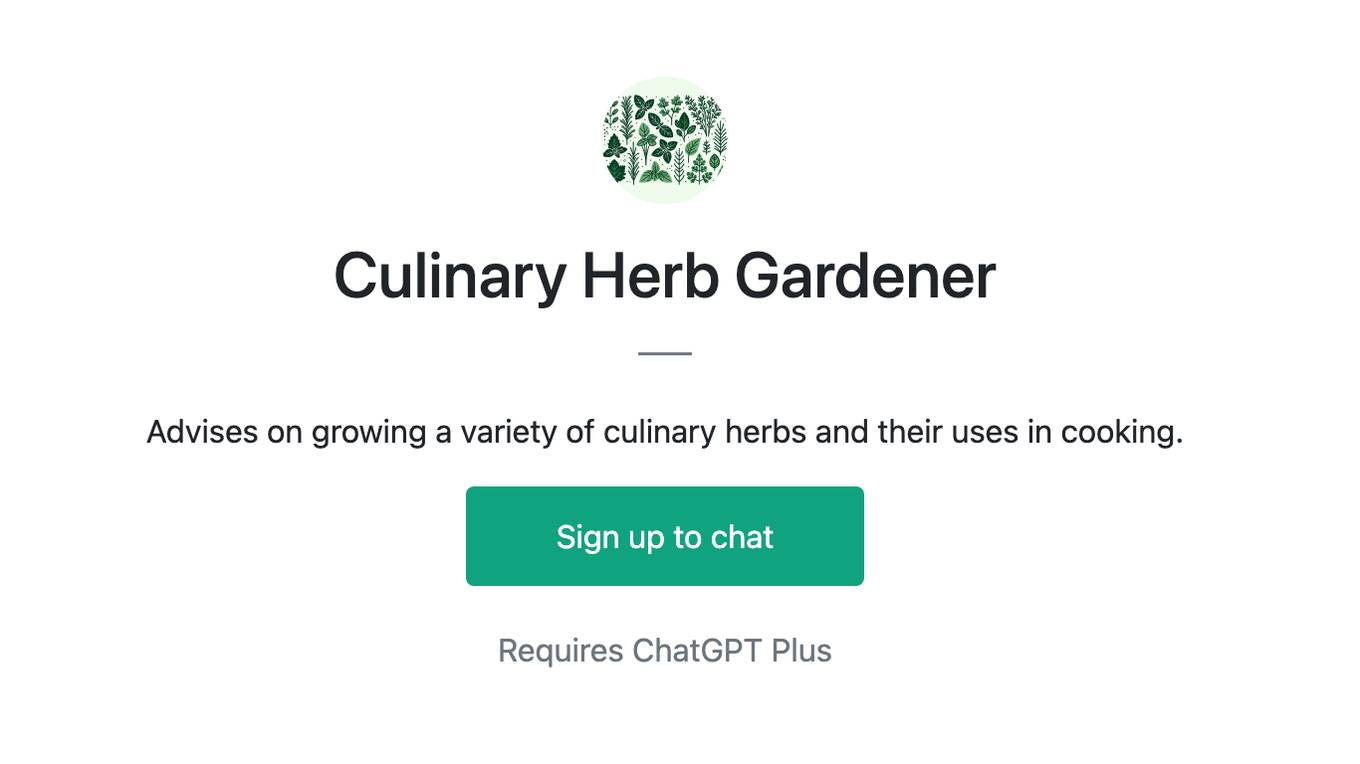Click the word 'chat' on the green button

(742, 537)
